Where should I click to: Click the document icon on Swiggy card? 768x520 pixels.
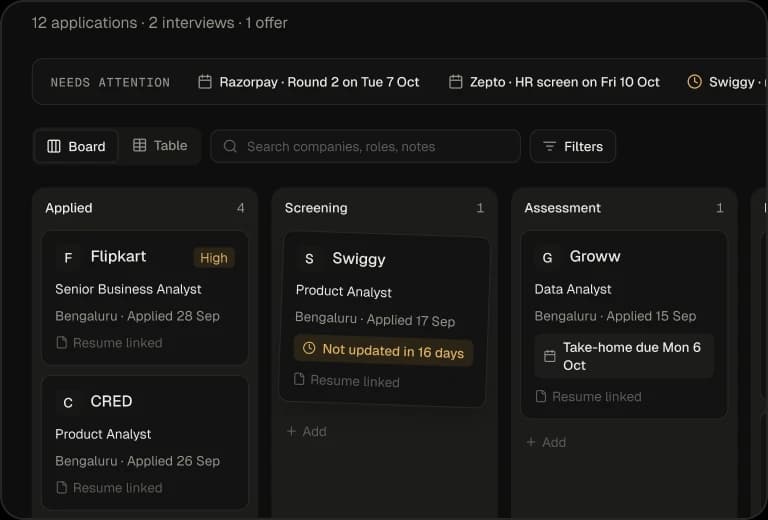pos(299,379)
